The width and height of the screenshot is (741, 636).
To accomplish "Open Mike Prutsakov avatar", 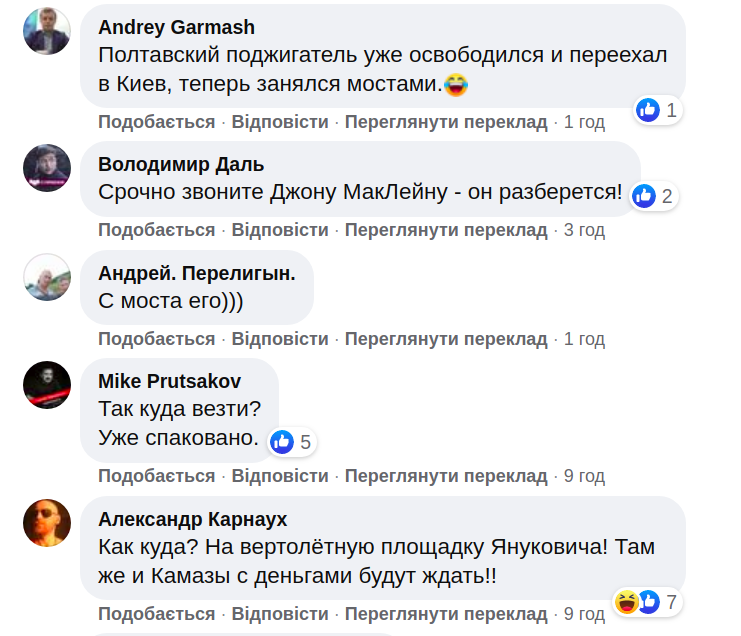I will [47, 385].
